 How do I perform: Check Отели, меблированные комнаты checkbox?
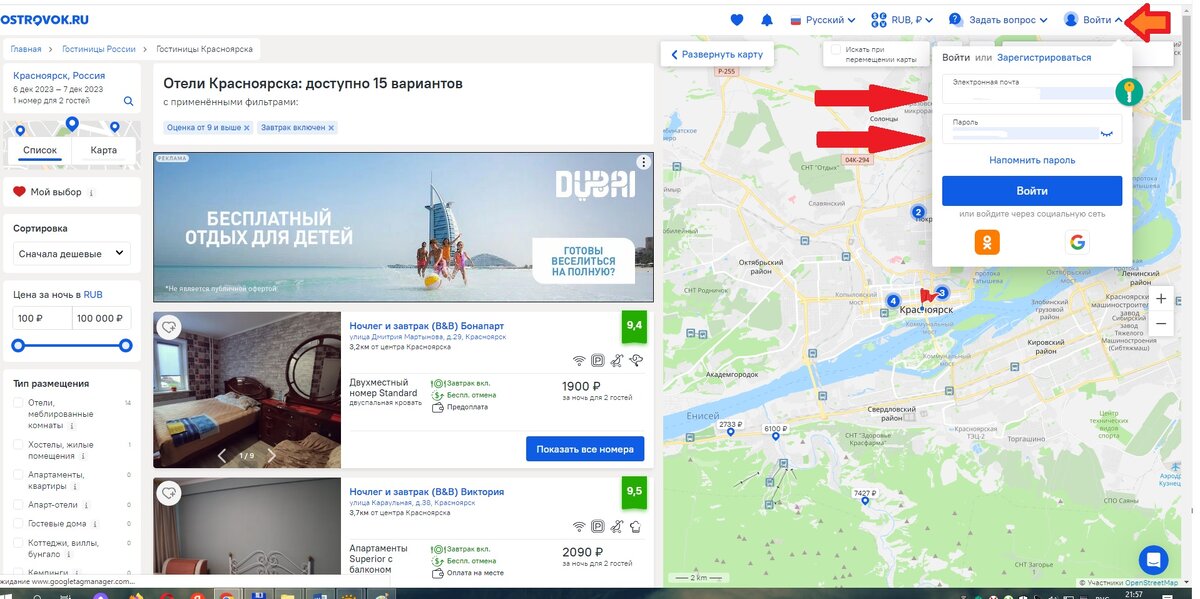tap(18, 403)
